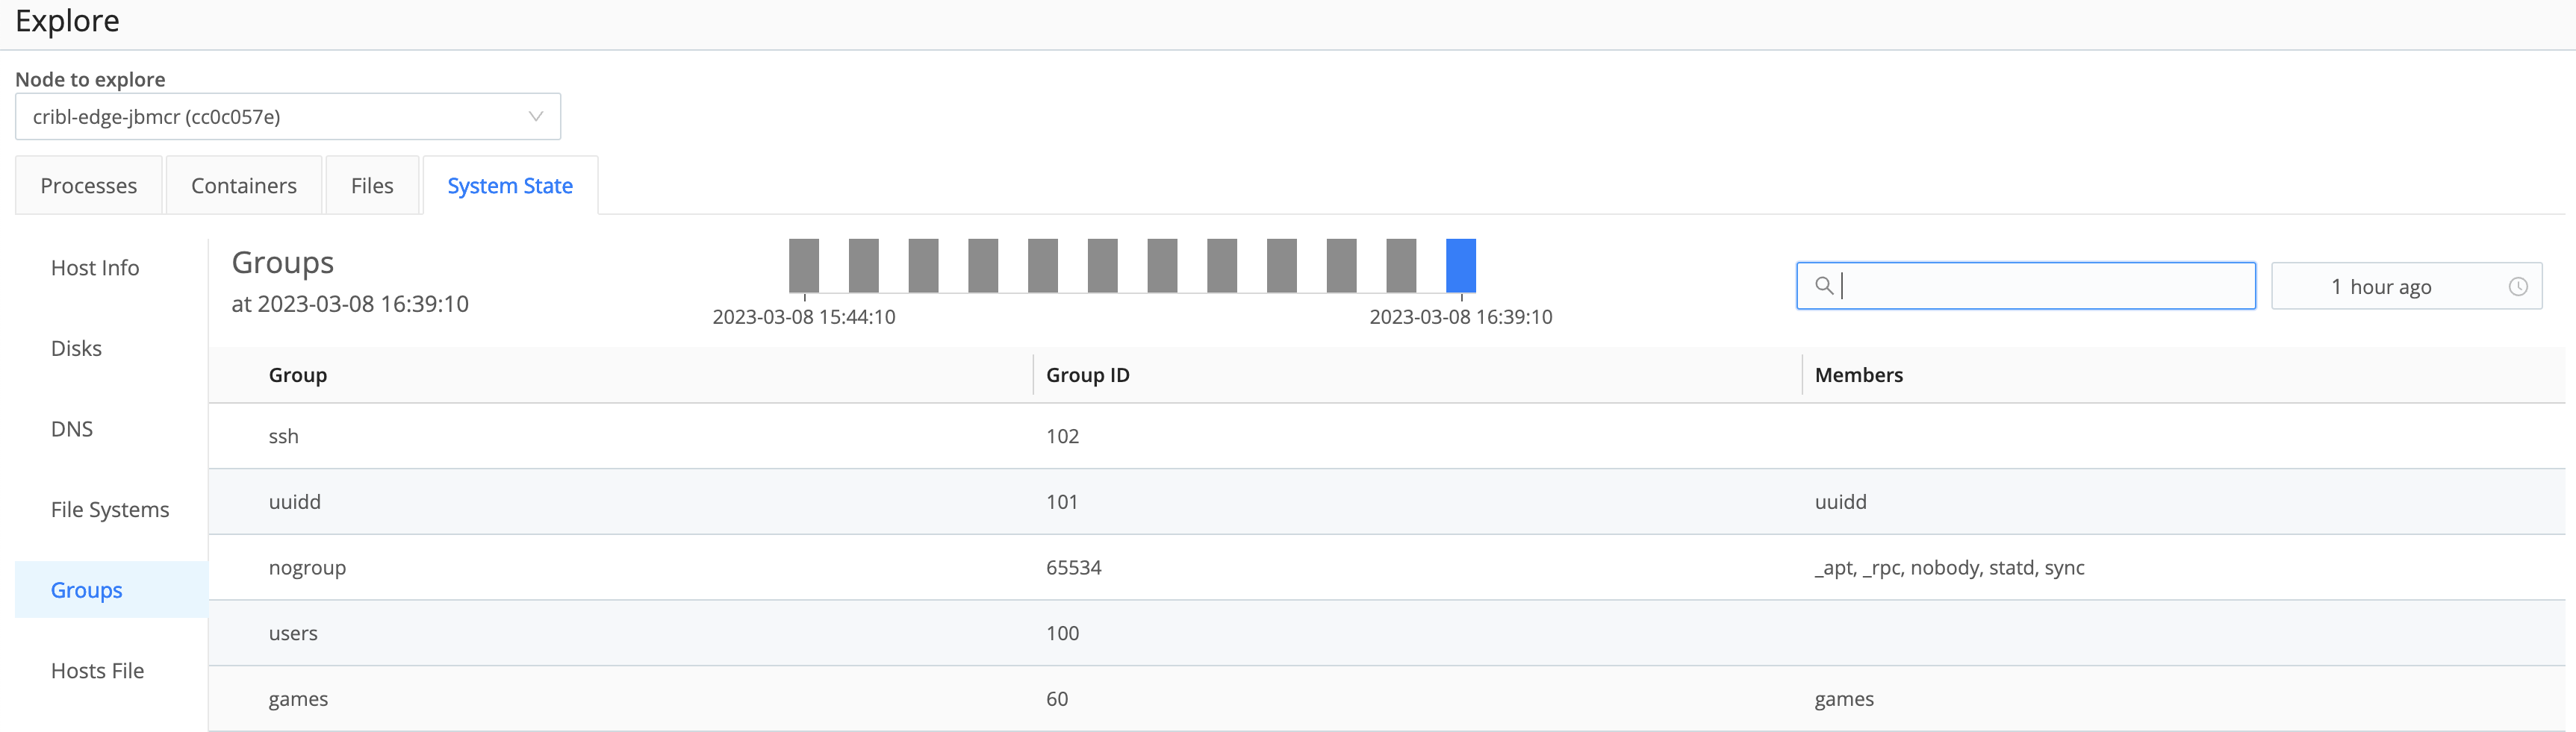The width and height of the screenshot is (2576, 732).
Task: Open the Files tab
Action: [371, 185]
